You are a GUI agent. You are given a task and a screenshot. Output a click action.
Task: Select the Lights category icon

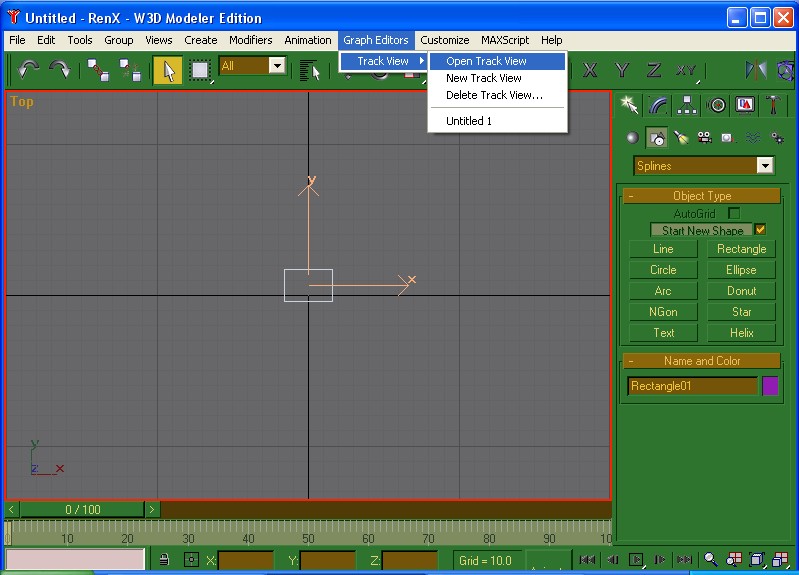[x=680, y=138]
